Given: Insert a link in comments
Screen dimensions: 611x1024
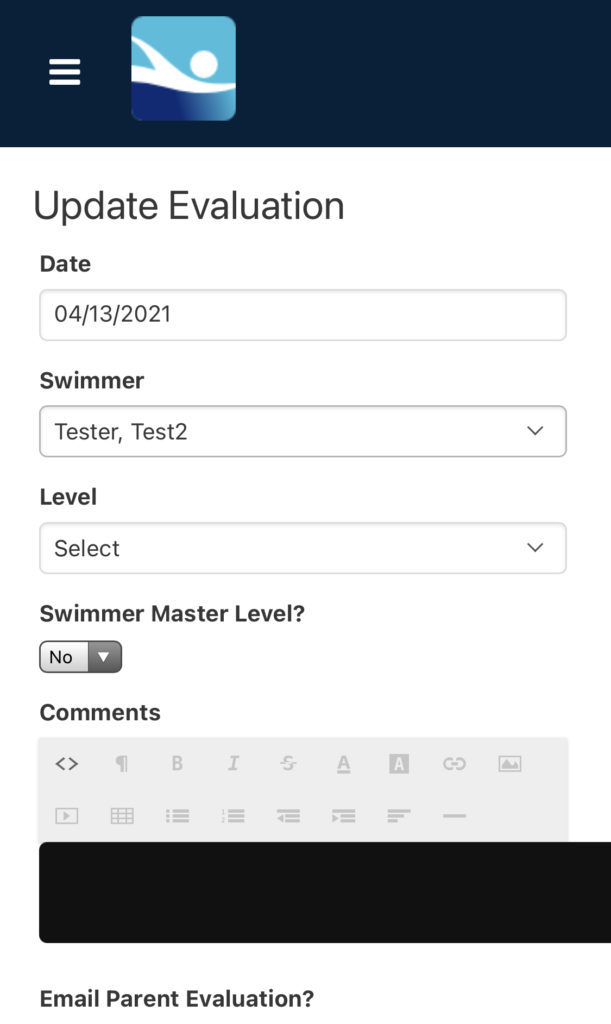Looking at the screenshot, I should click(454, 763).
